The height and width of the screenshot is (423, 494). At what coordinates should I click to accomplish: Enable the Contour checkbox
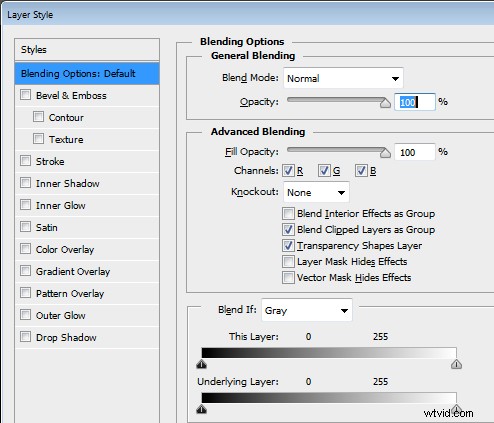click(38, 117)
